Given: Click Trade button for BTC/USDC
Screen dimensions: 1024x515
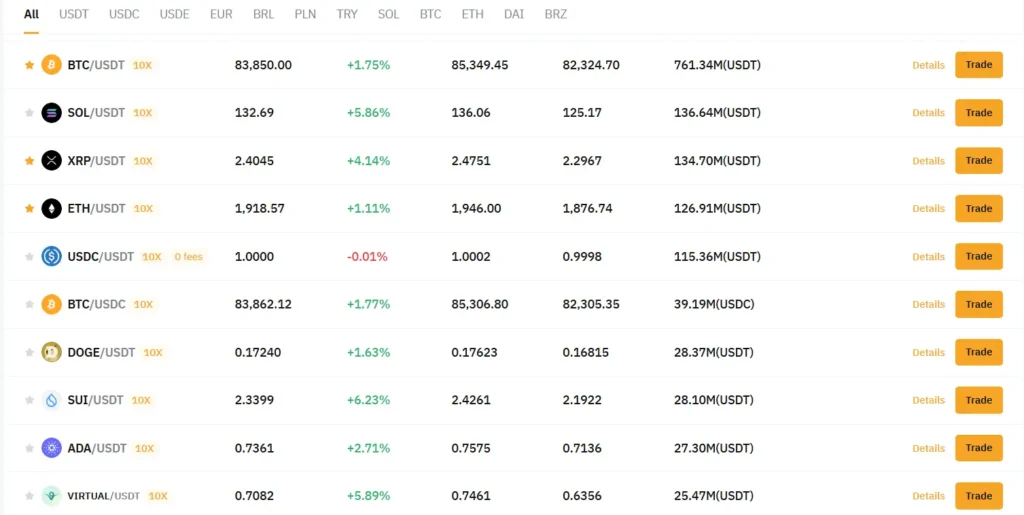Looking at the screenshot, I should point(979,304).
